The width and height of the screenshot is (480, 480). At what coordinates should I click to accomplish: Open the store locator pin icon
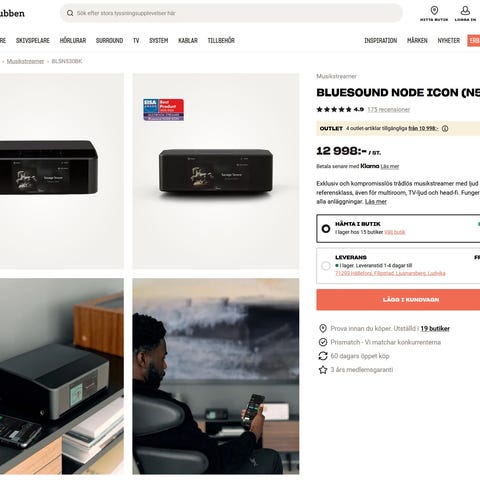pos(434,10)
